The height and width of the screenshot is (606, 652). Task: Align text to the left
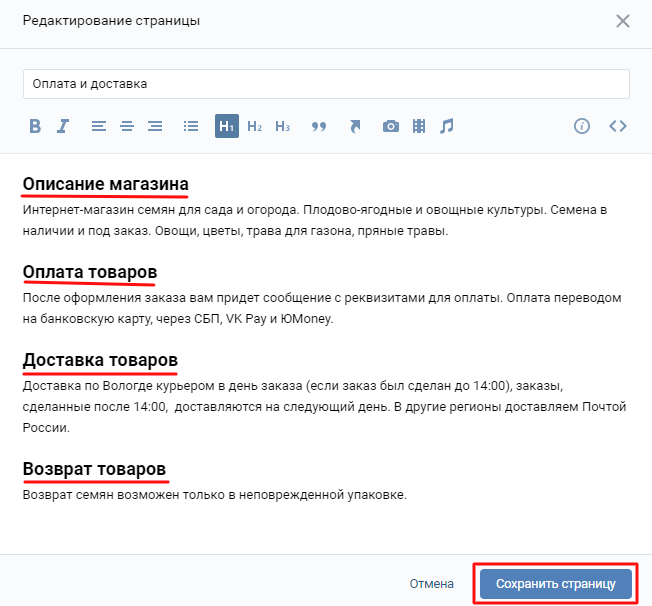[98, 126]
